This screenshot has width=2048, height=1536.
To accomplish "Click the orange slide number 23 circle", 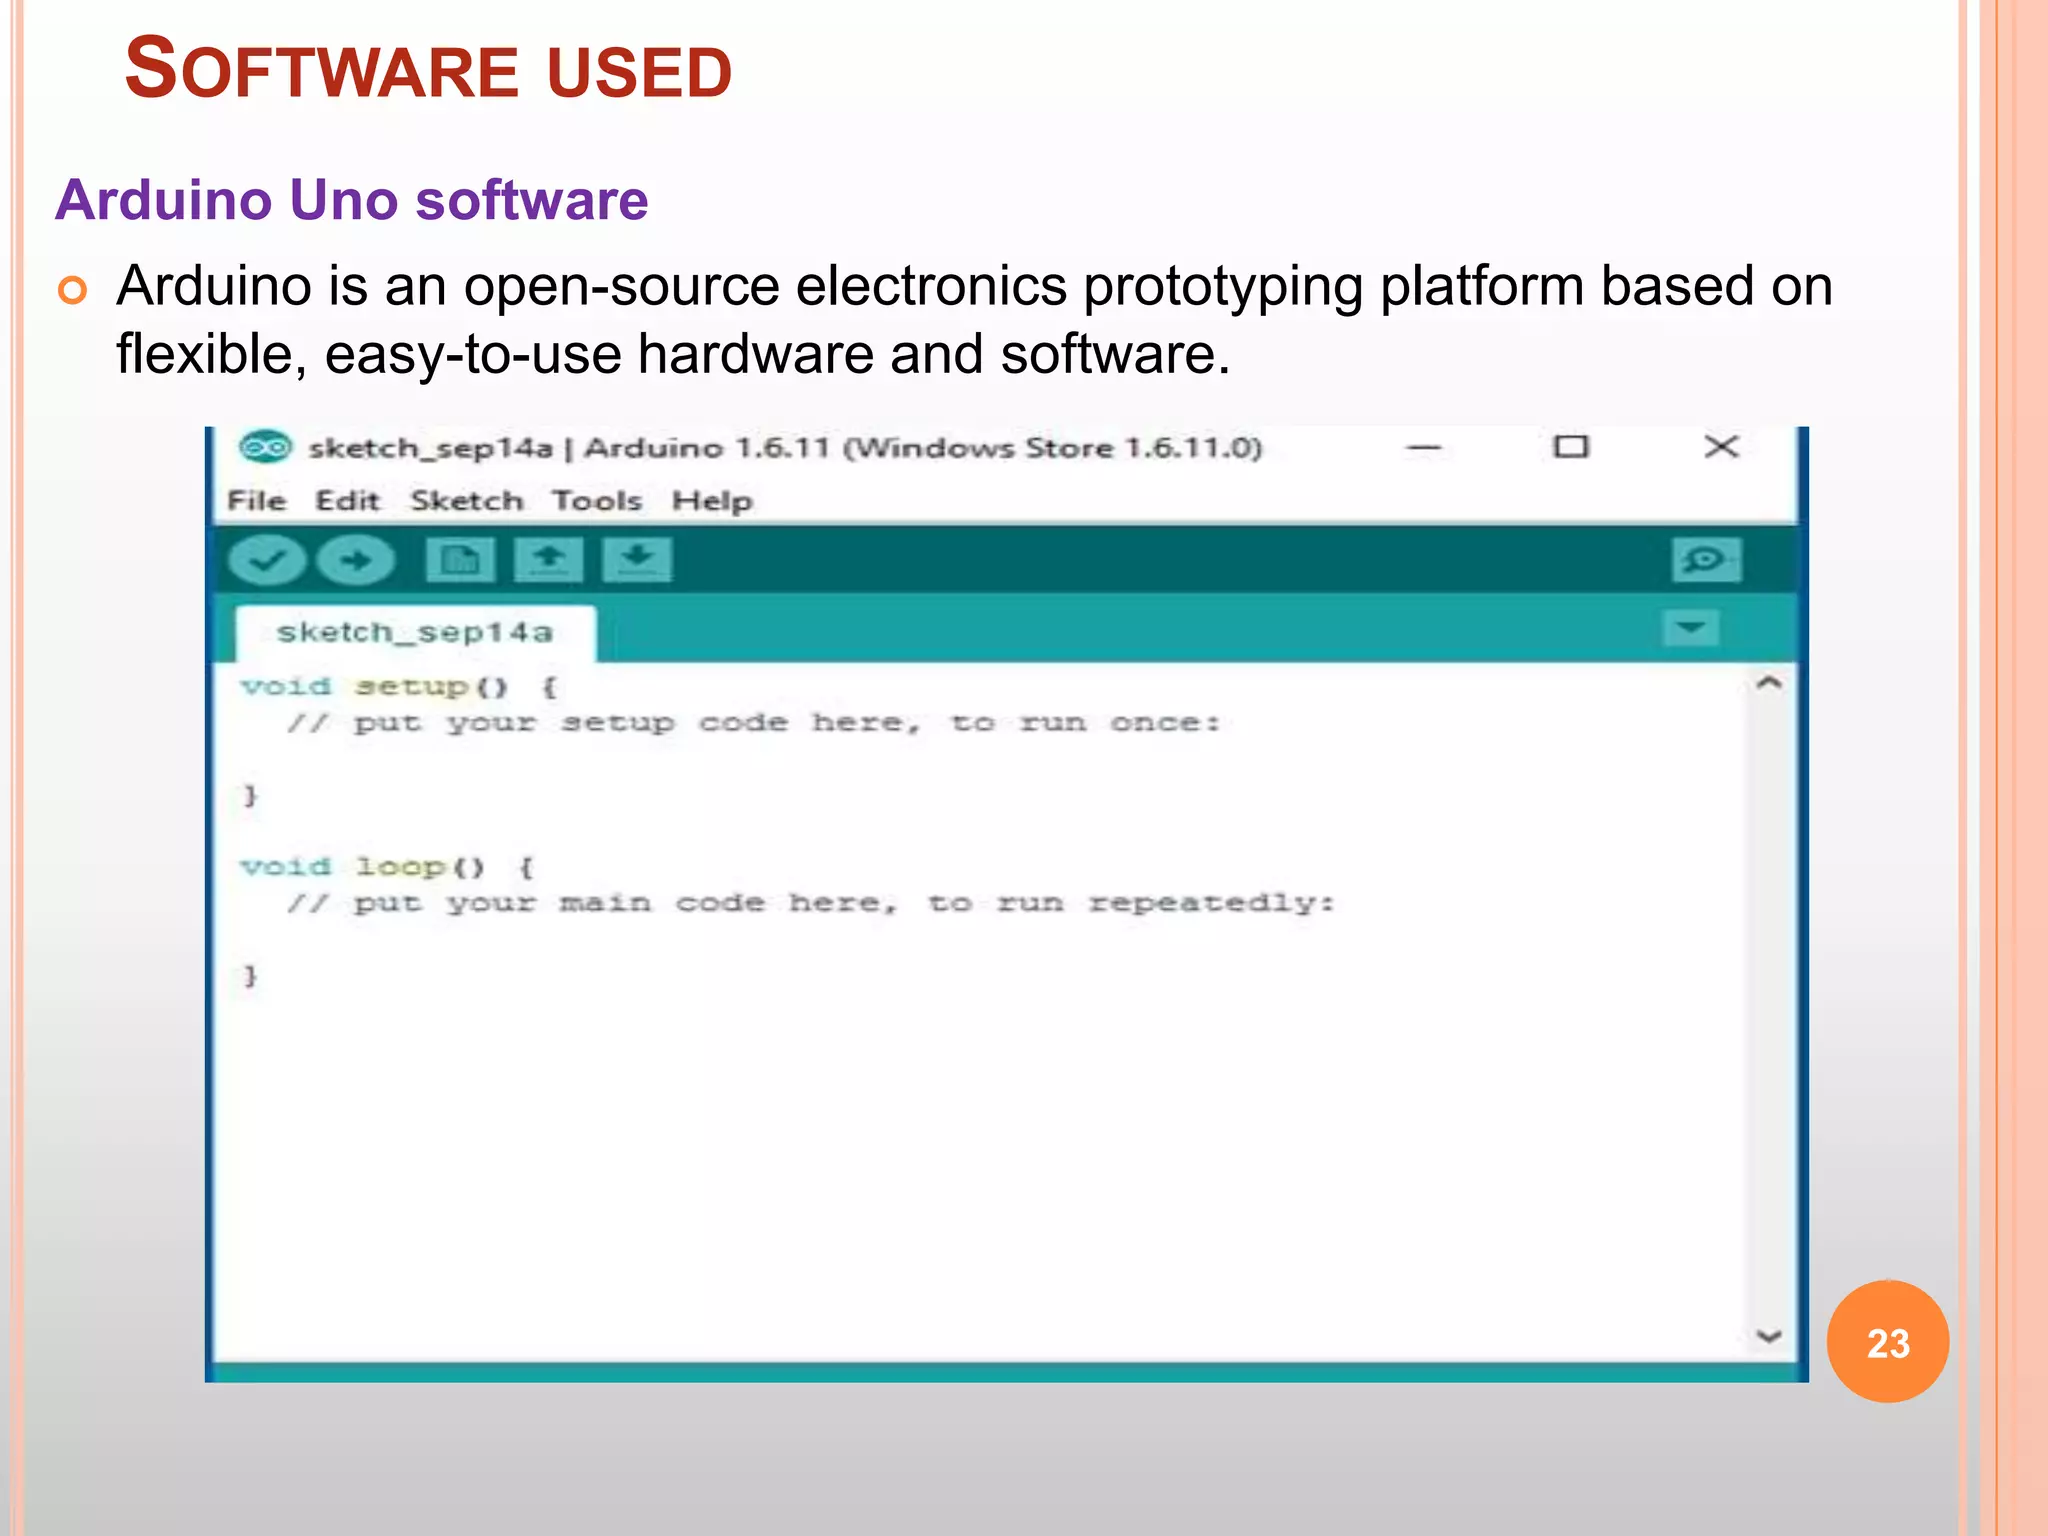I will (x=1888, y=1342).
